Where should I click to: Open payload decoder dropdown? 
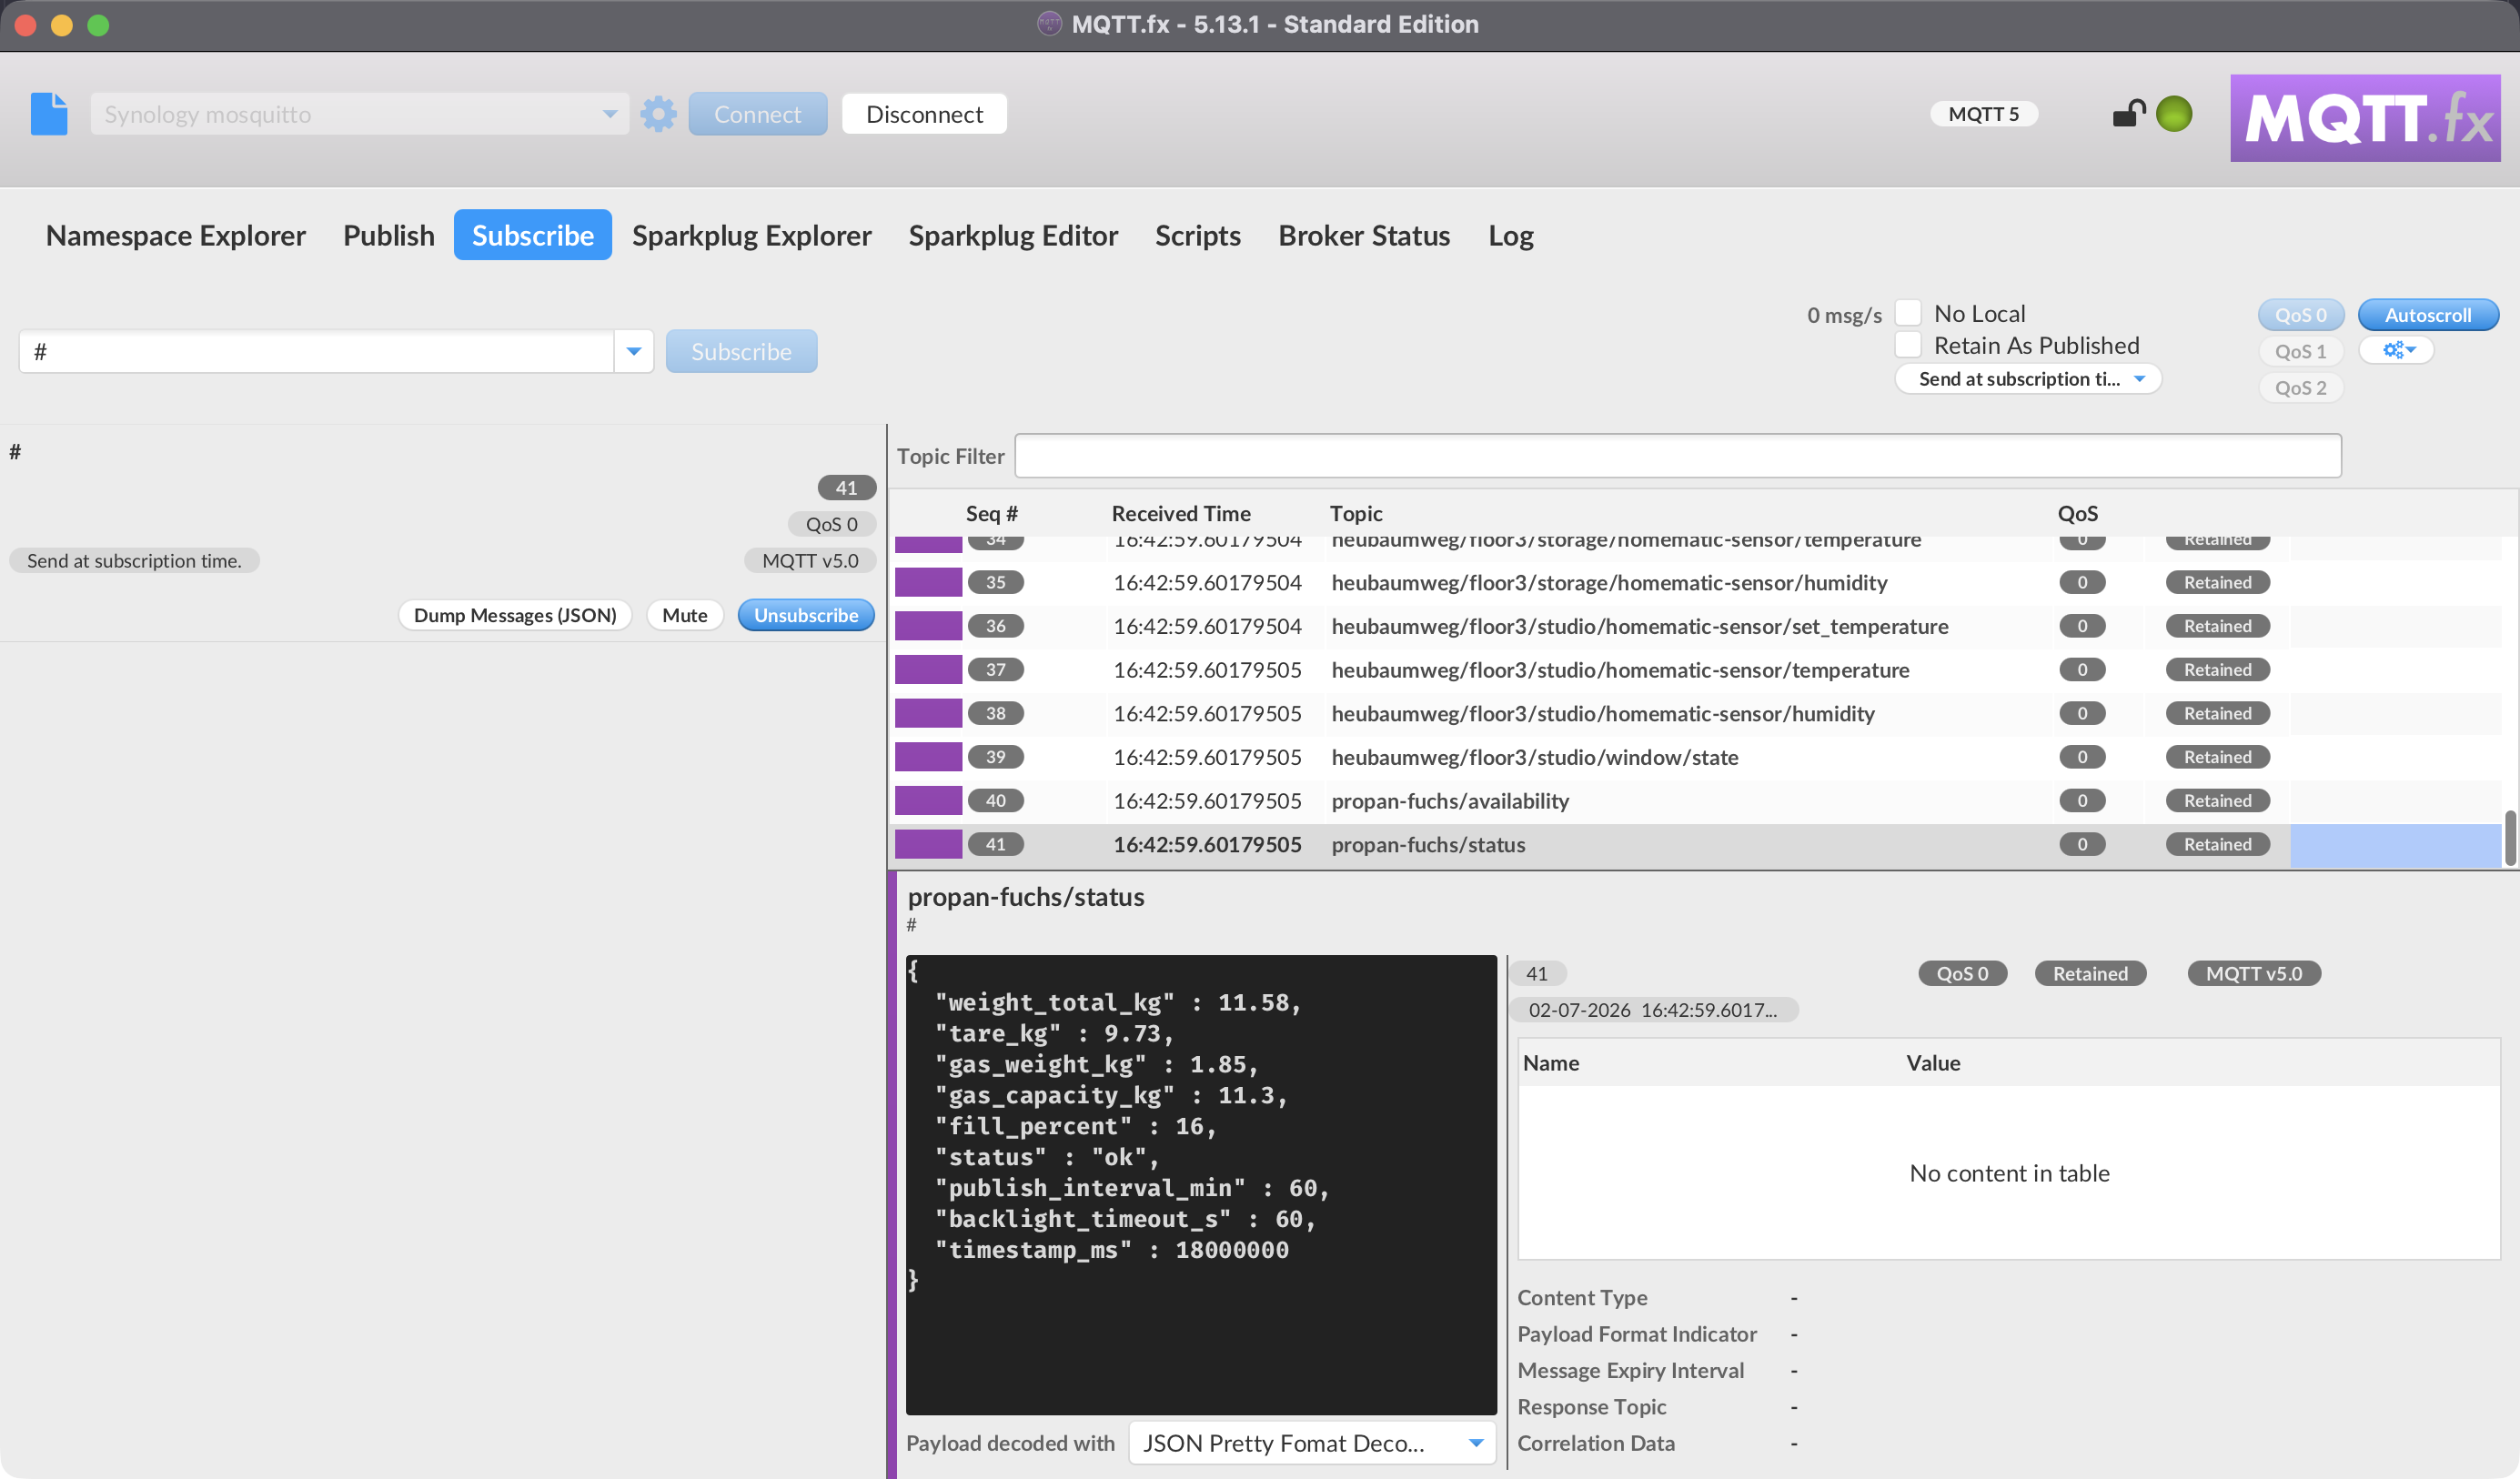tap(1312, 1443)
